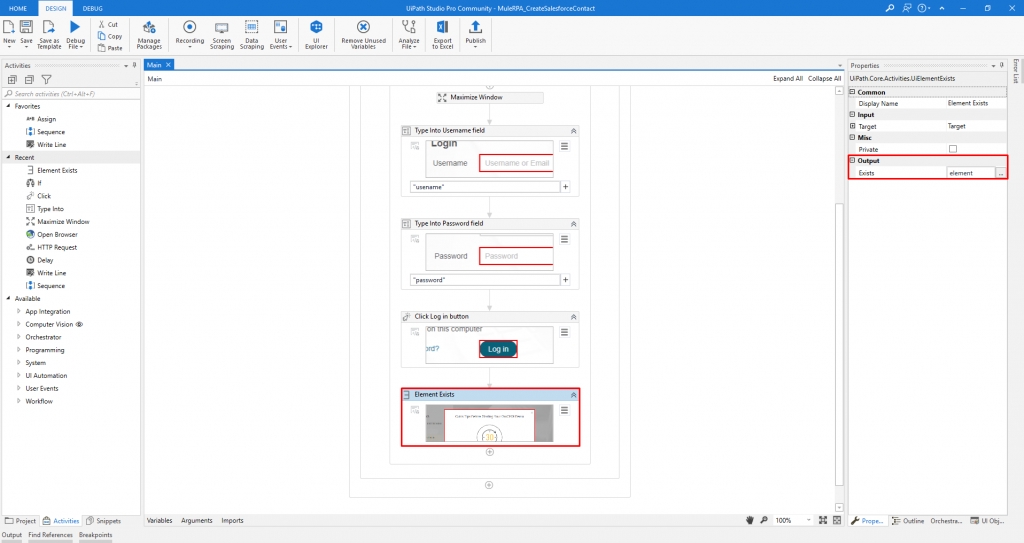Open the User Events menu
This screenshot has height=543, width=1024.
click(x=281, y=34)
